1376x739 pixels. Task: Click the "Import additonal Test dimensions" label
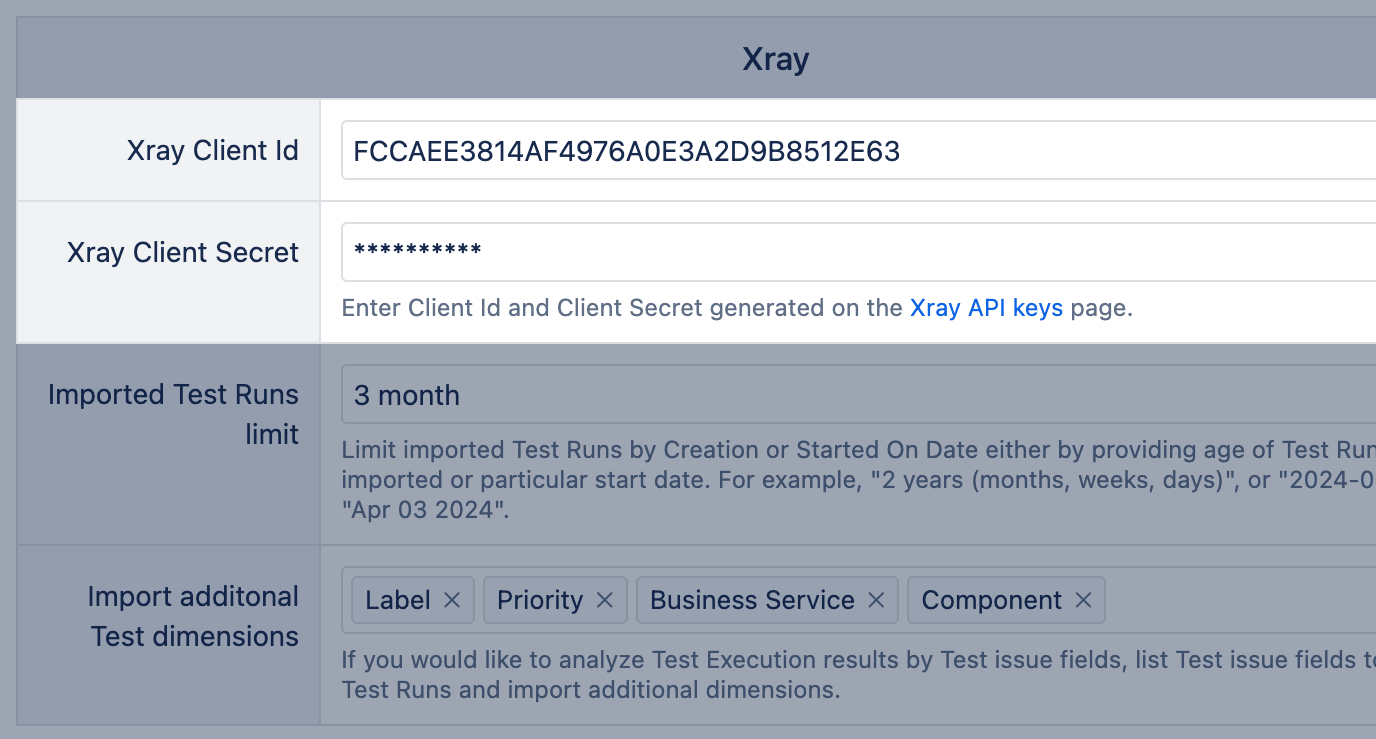[193, 616]
